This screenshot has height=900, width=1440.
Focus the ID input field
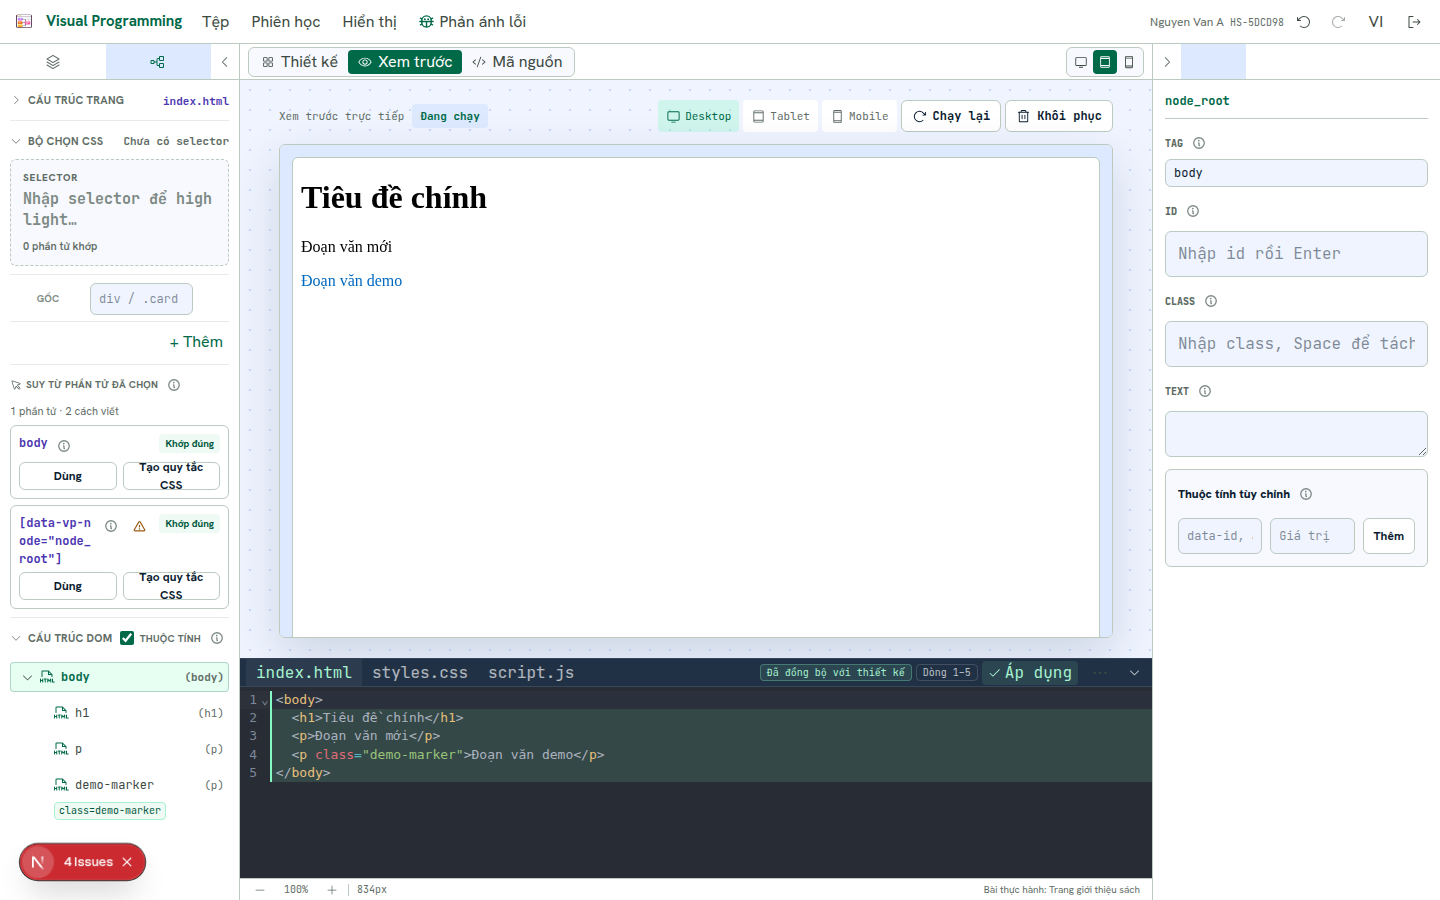(x=1296, y=254)
